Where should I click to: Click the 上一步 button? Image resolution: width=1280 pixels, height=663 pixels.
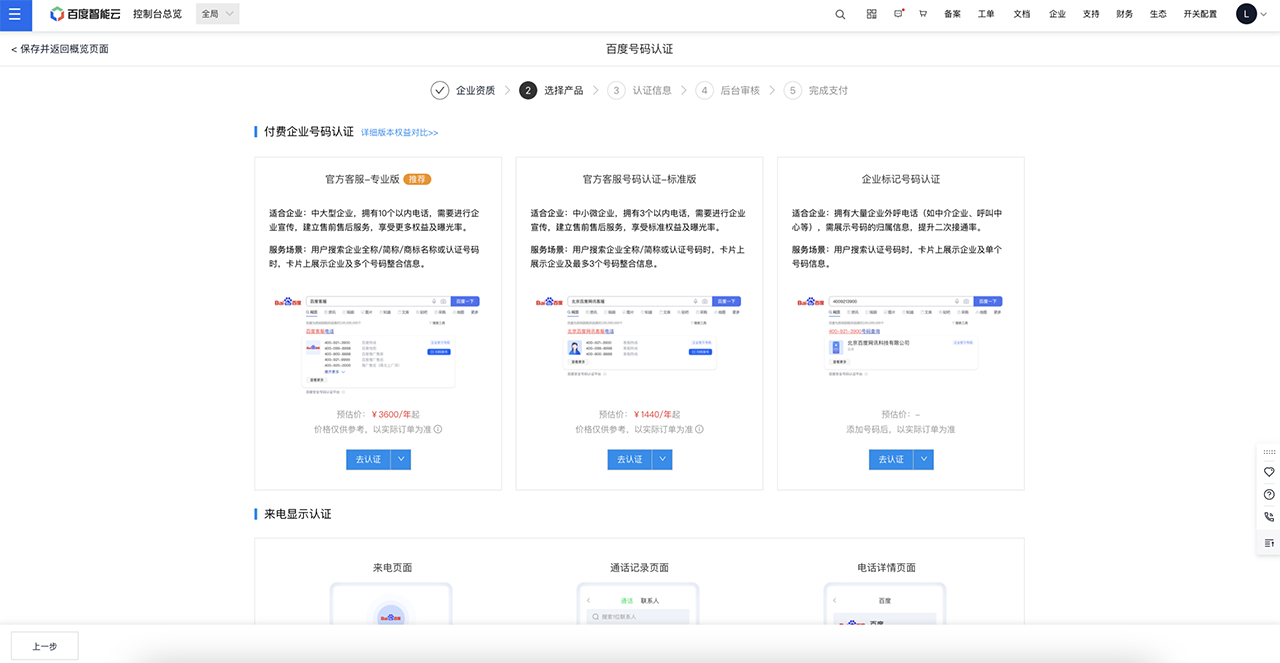pos(44,646)
